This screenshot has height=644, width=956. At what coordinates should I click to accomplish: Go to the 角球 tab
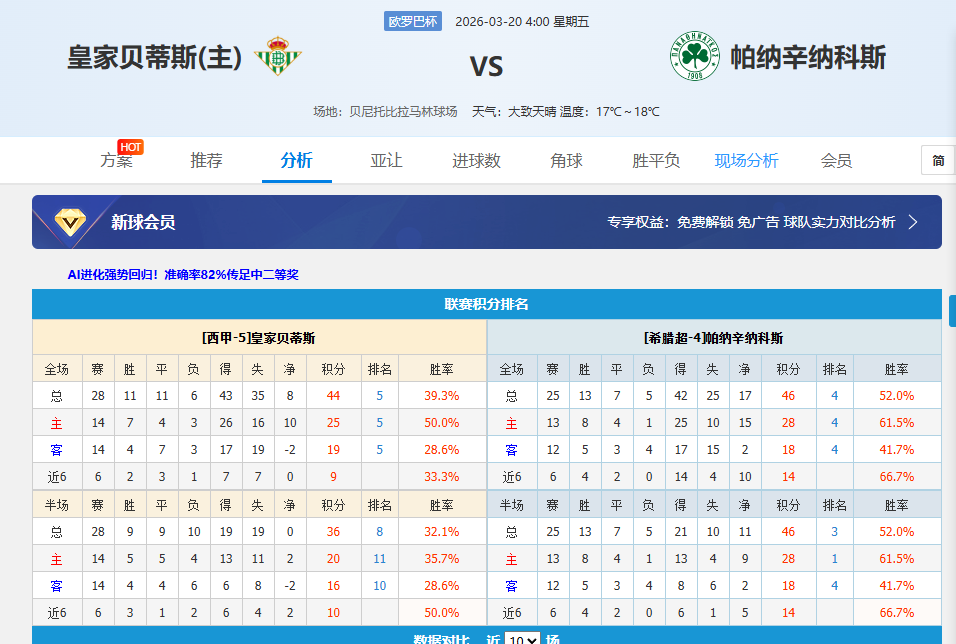566,161
